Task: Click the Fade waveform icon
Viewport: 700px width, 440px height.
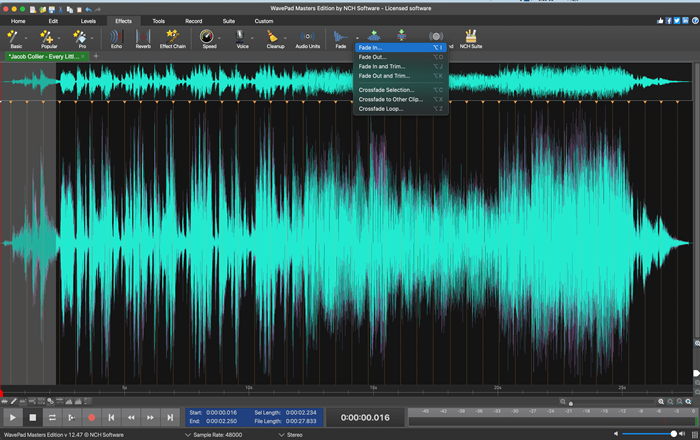Action: (340, 38)
